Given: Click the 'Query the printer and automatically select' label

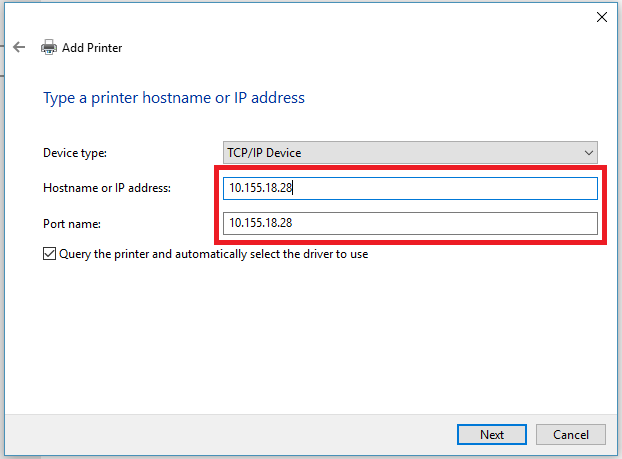Looking at the screenshot, I should click(x=214, y=254).
